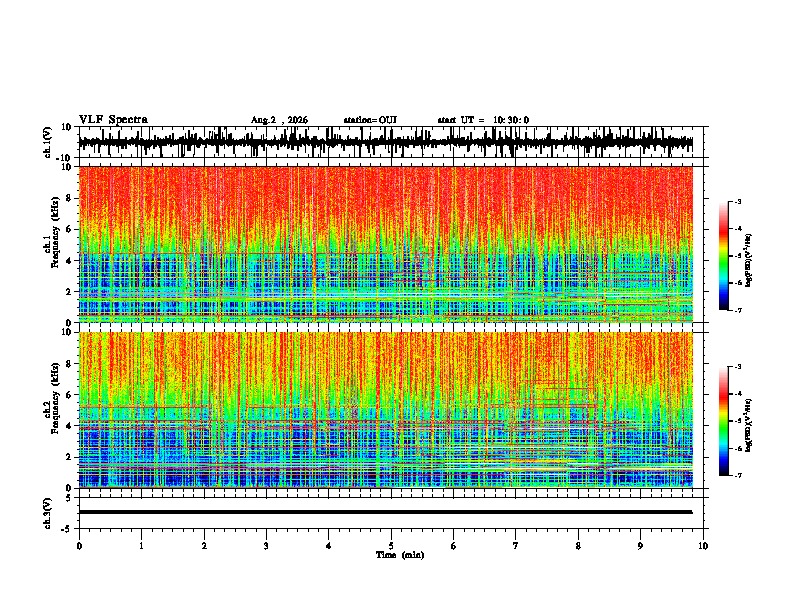Click the ch.2 colorbar log(PSD) label
Viewport: 792px width, 612px height.
(x=749, y=424)
